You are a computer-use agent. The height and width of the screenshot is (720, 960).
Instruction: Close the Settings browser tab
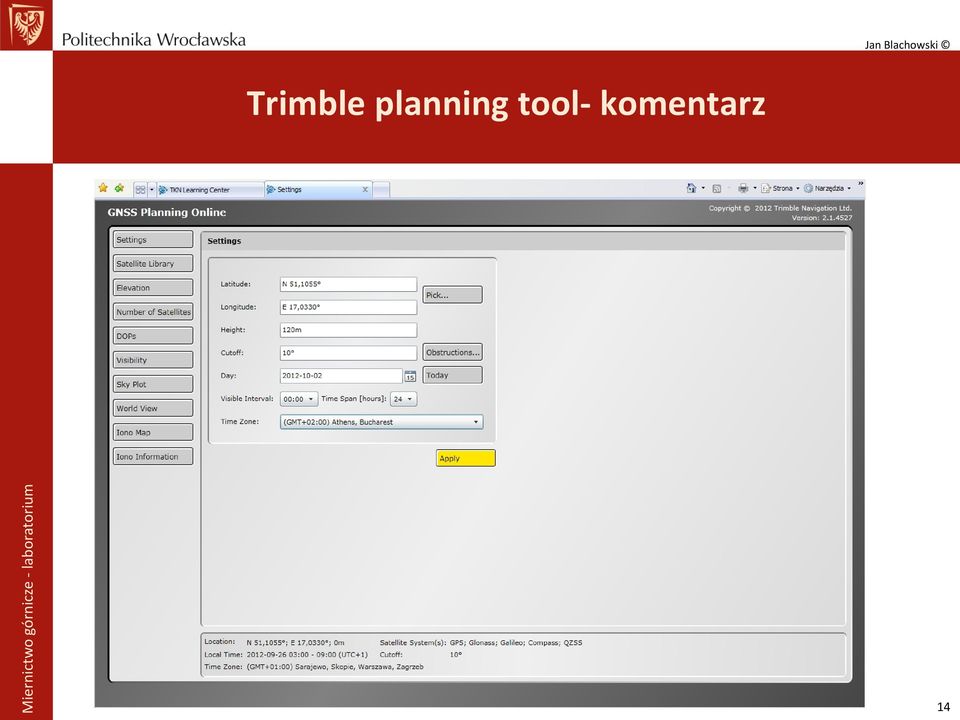pyautogui.click(x=365, y=190)
